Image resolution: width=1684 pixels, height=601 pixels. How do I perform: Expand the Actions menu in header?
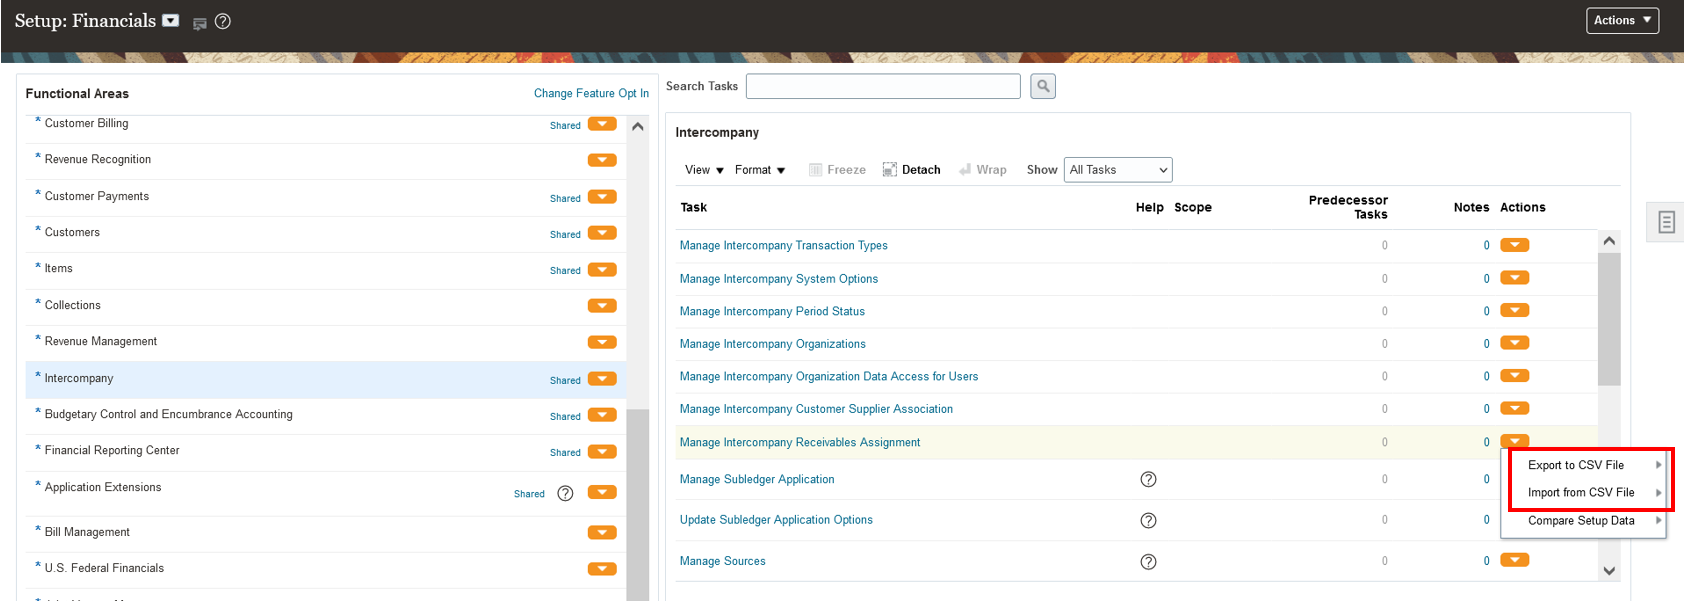(1622, 21)
